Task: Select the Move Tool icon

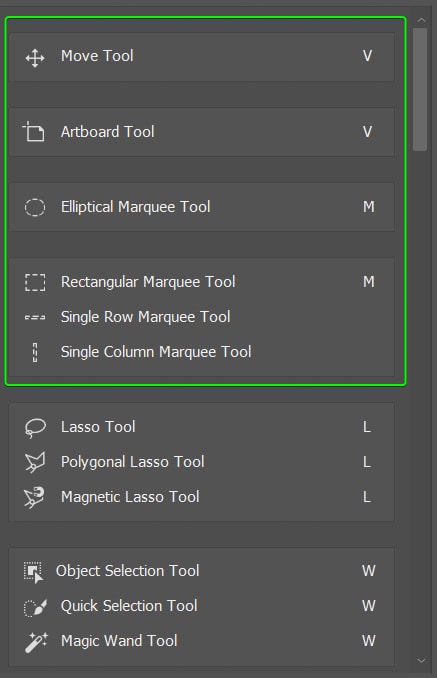Action: point(35,58)
